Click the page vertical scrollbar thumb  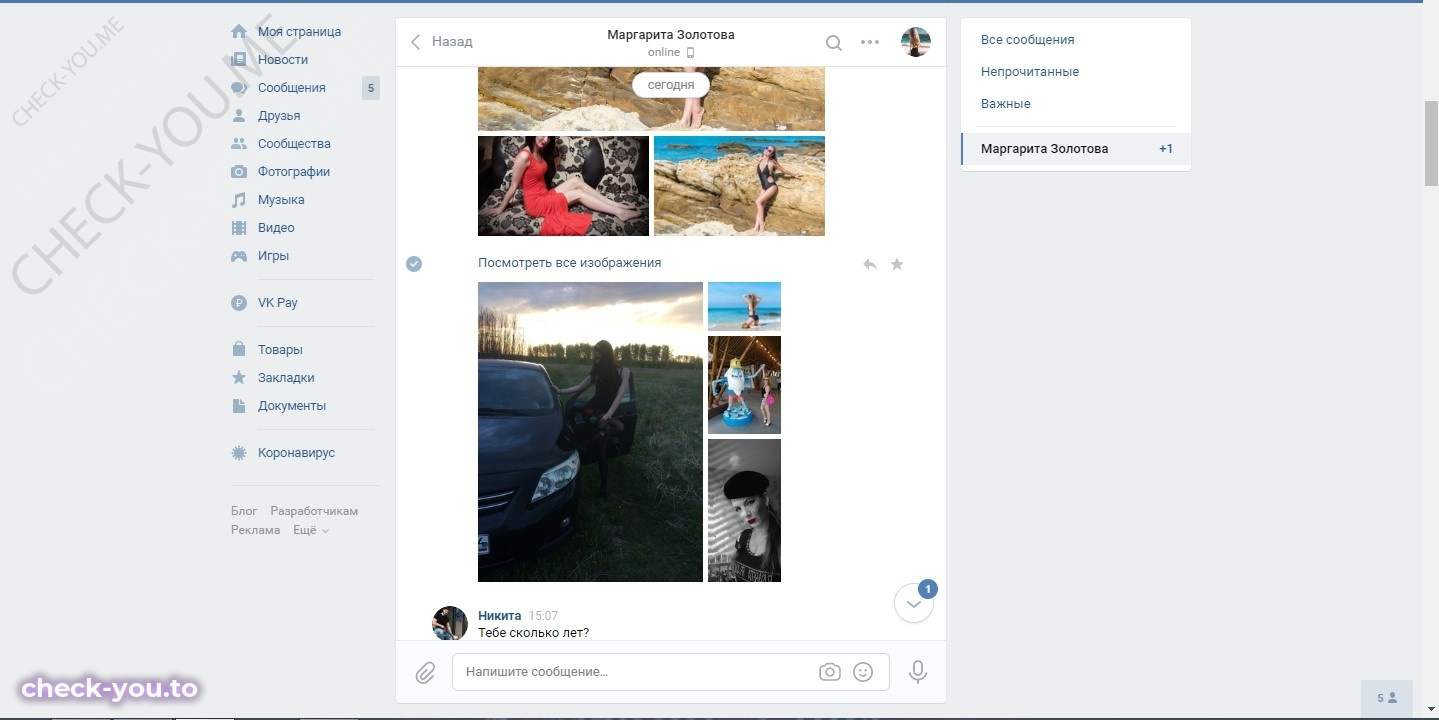coord(1431,143)
